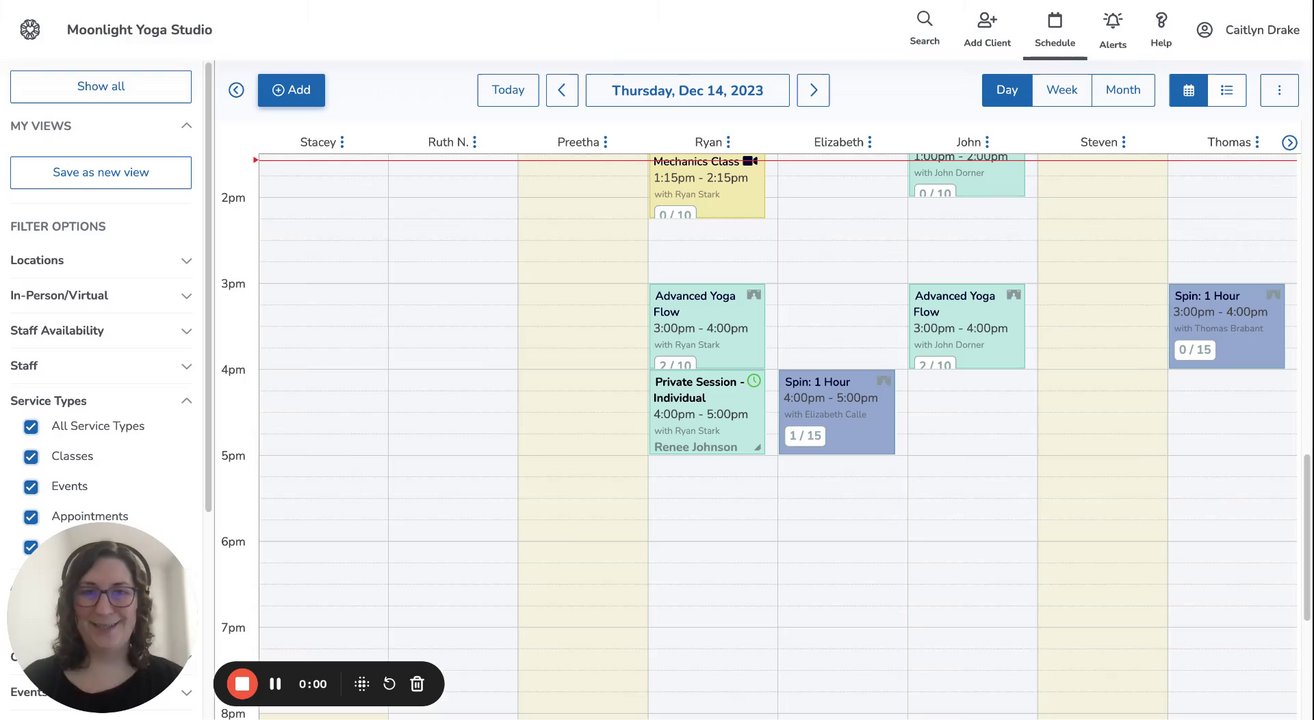Jump to Today
The height and width of the screenshot is (720, 1314).
point(508,90)
